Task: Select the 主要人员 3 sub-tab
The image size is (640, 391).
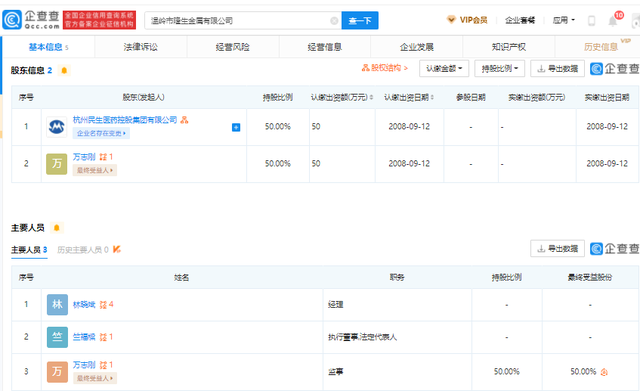Action: (x=29, y=250)
